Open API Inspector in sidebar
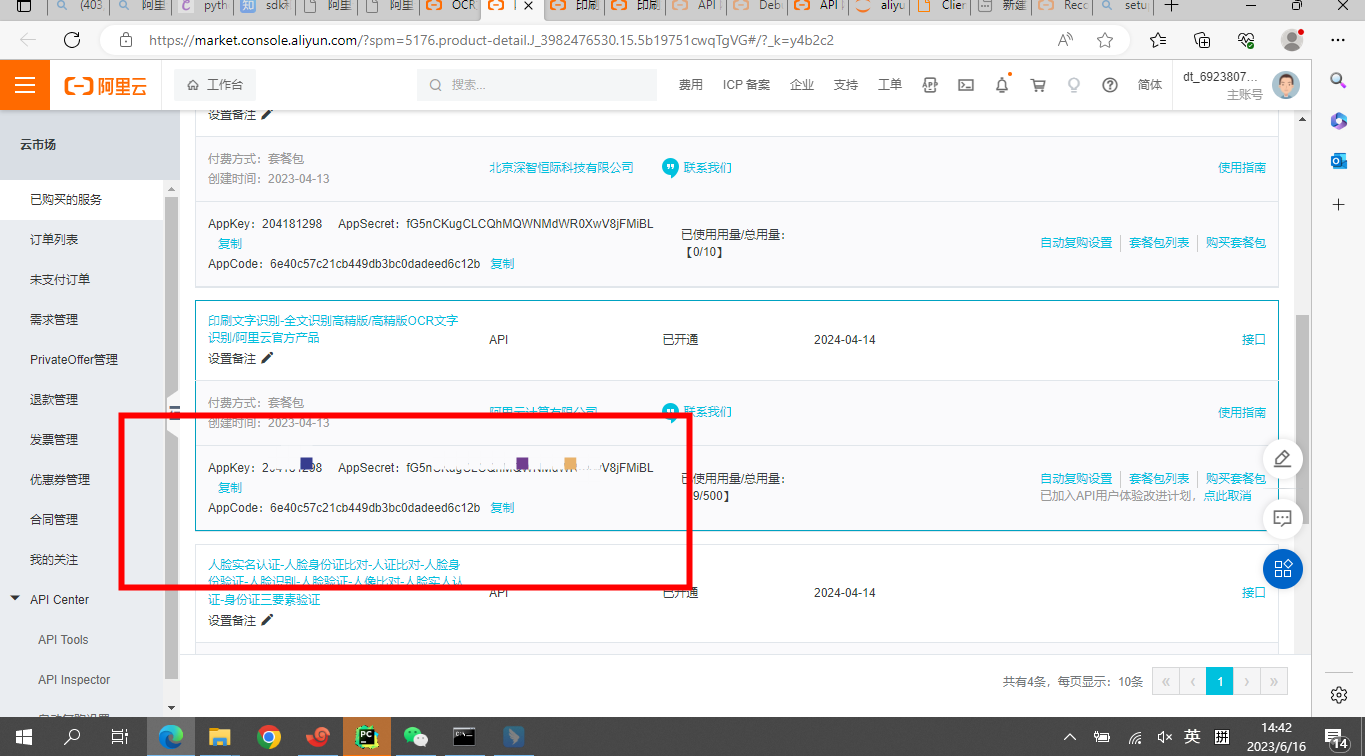The height and width of the screenshot is (756, 1365). click(74, 680)
